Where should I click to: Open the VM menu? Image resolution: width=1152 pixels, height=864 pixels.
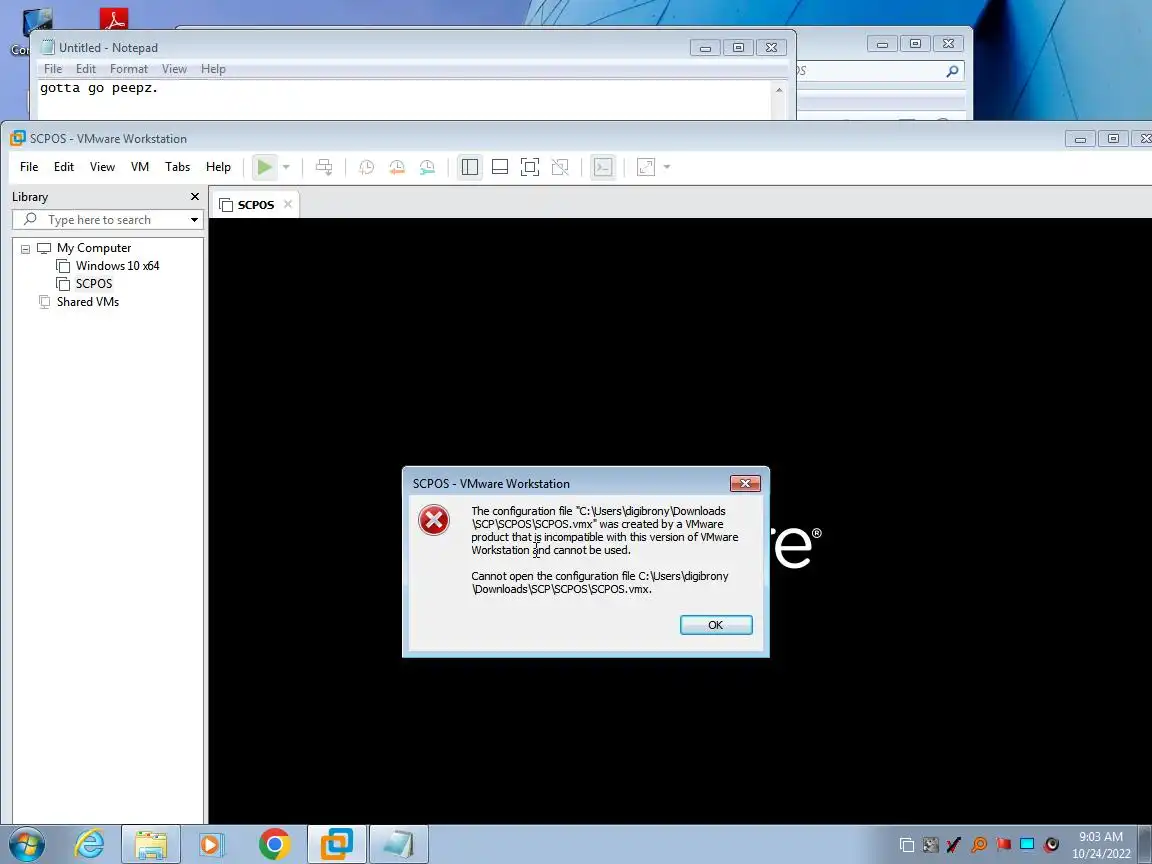(140, 167)
